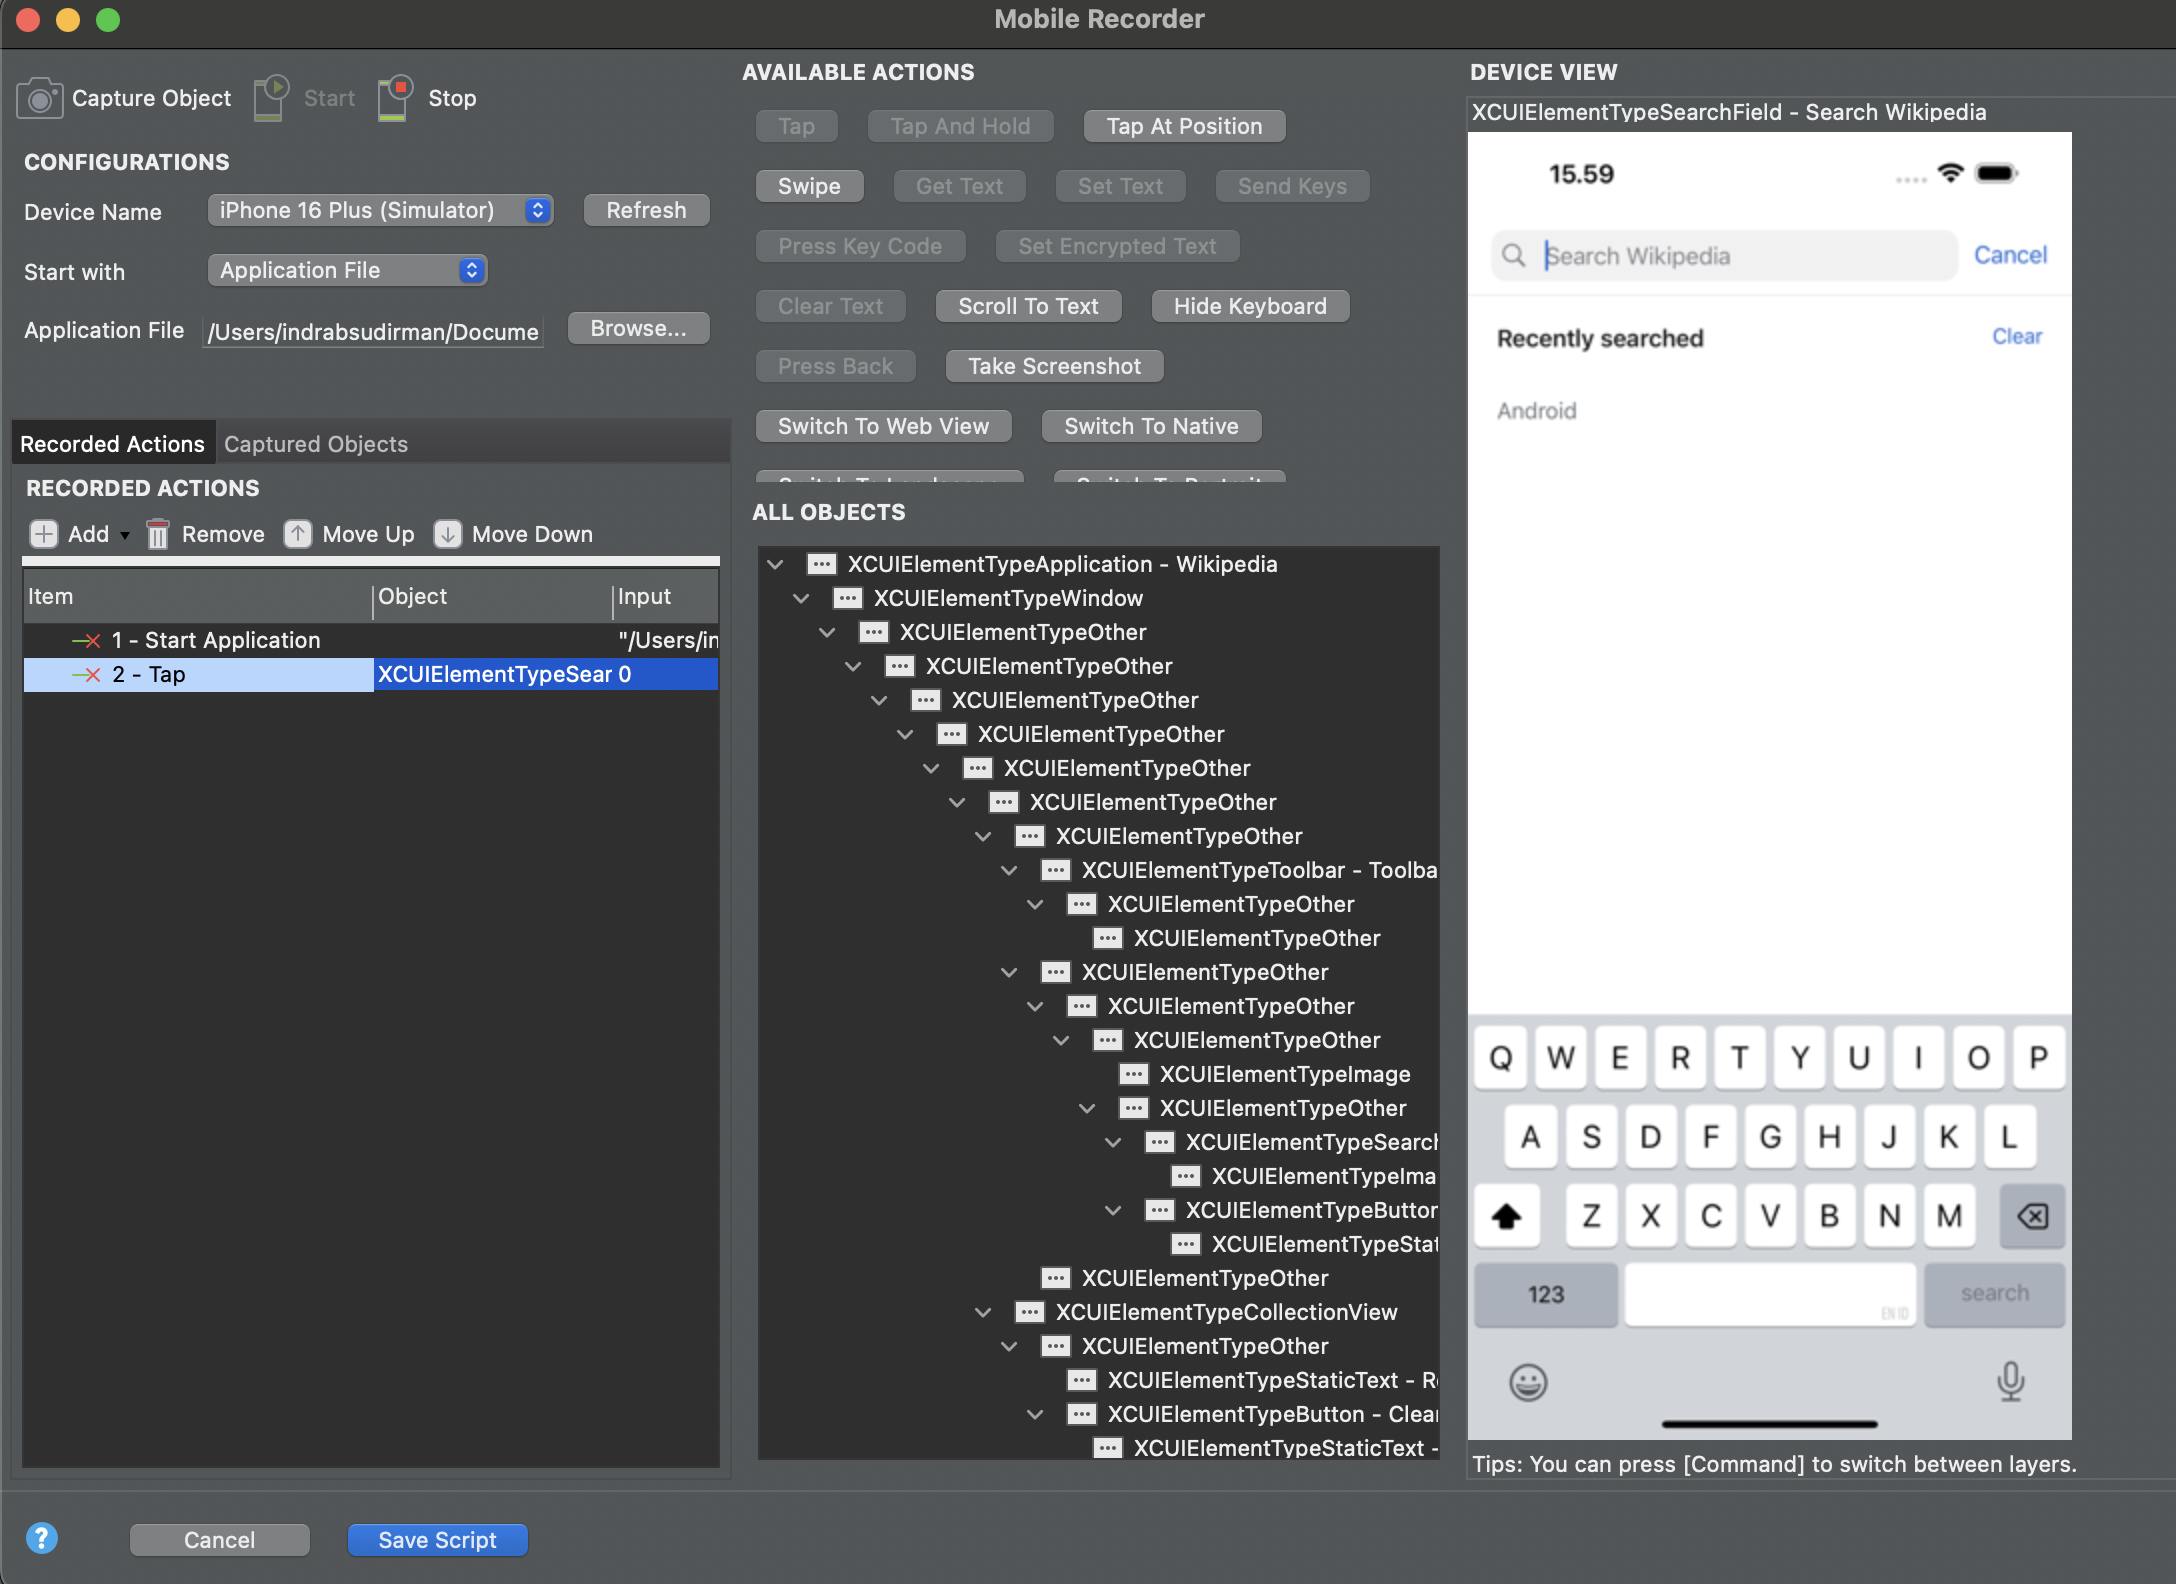Tap the magnifier icon in Search Wikipedia field
The height and width of the screenshot is (1584, 2176).
[1514, 255]
